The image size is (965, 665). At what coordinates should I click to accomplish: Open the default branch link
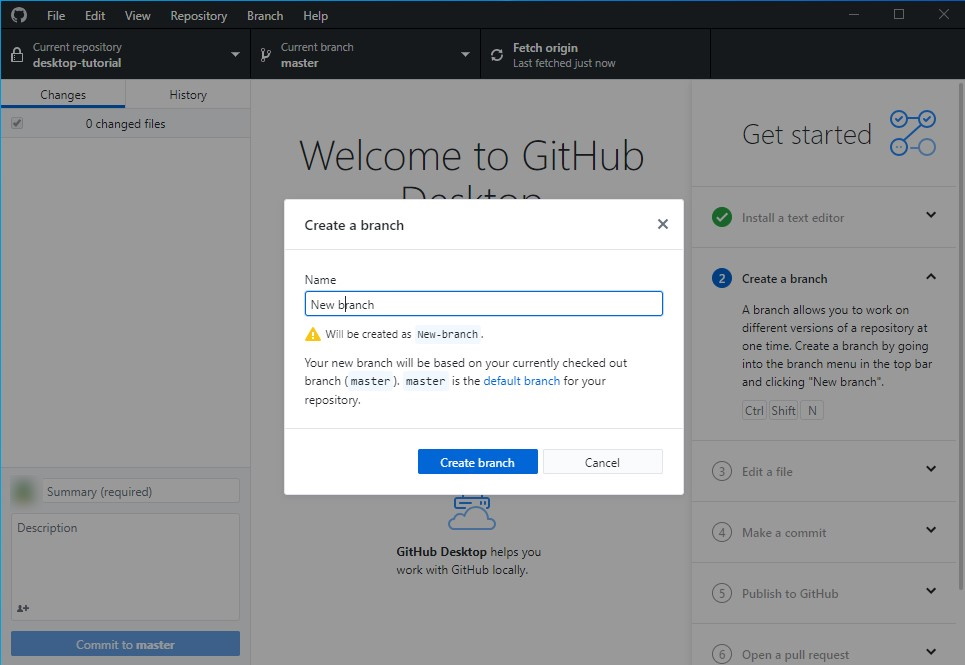pyautogui.click(x=521, y=380)
